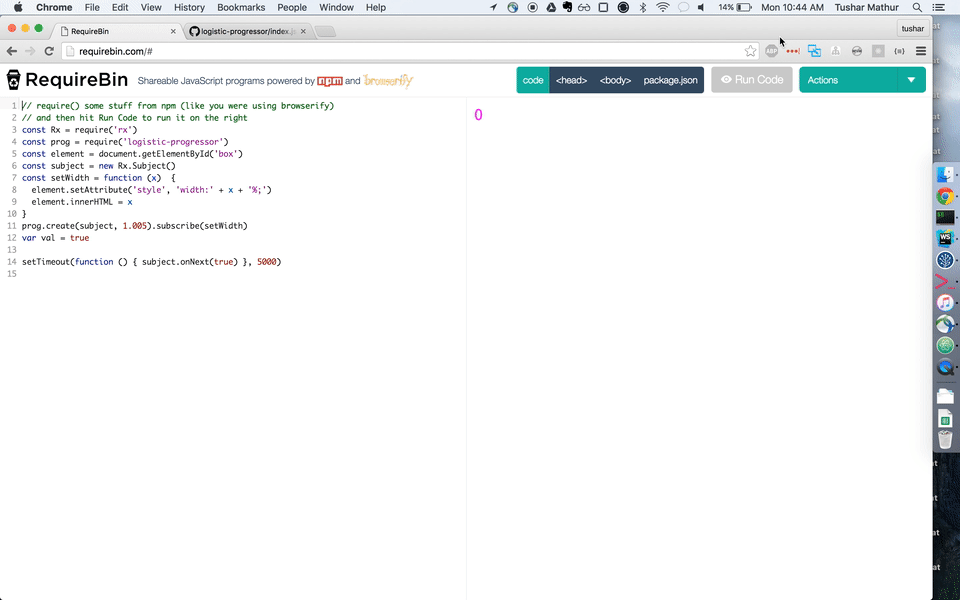The image size is (960, 600).
Task: Open Terminal from the Dock
Action: click(945, 217)
